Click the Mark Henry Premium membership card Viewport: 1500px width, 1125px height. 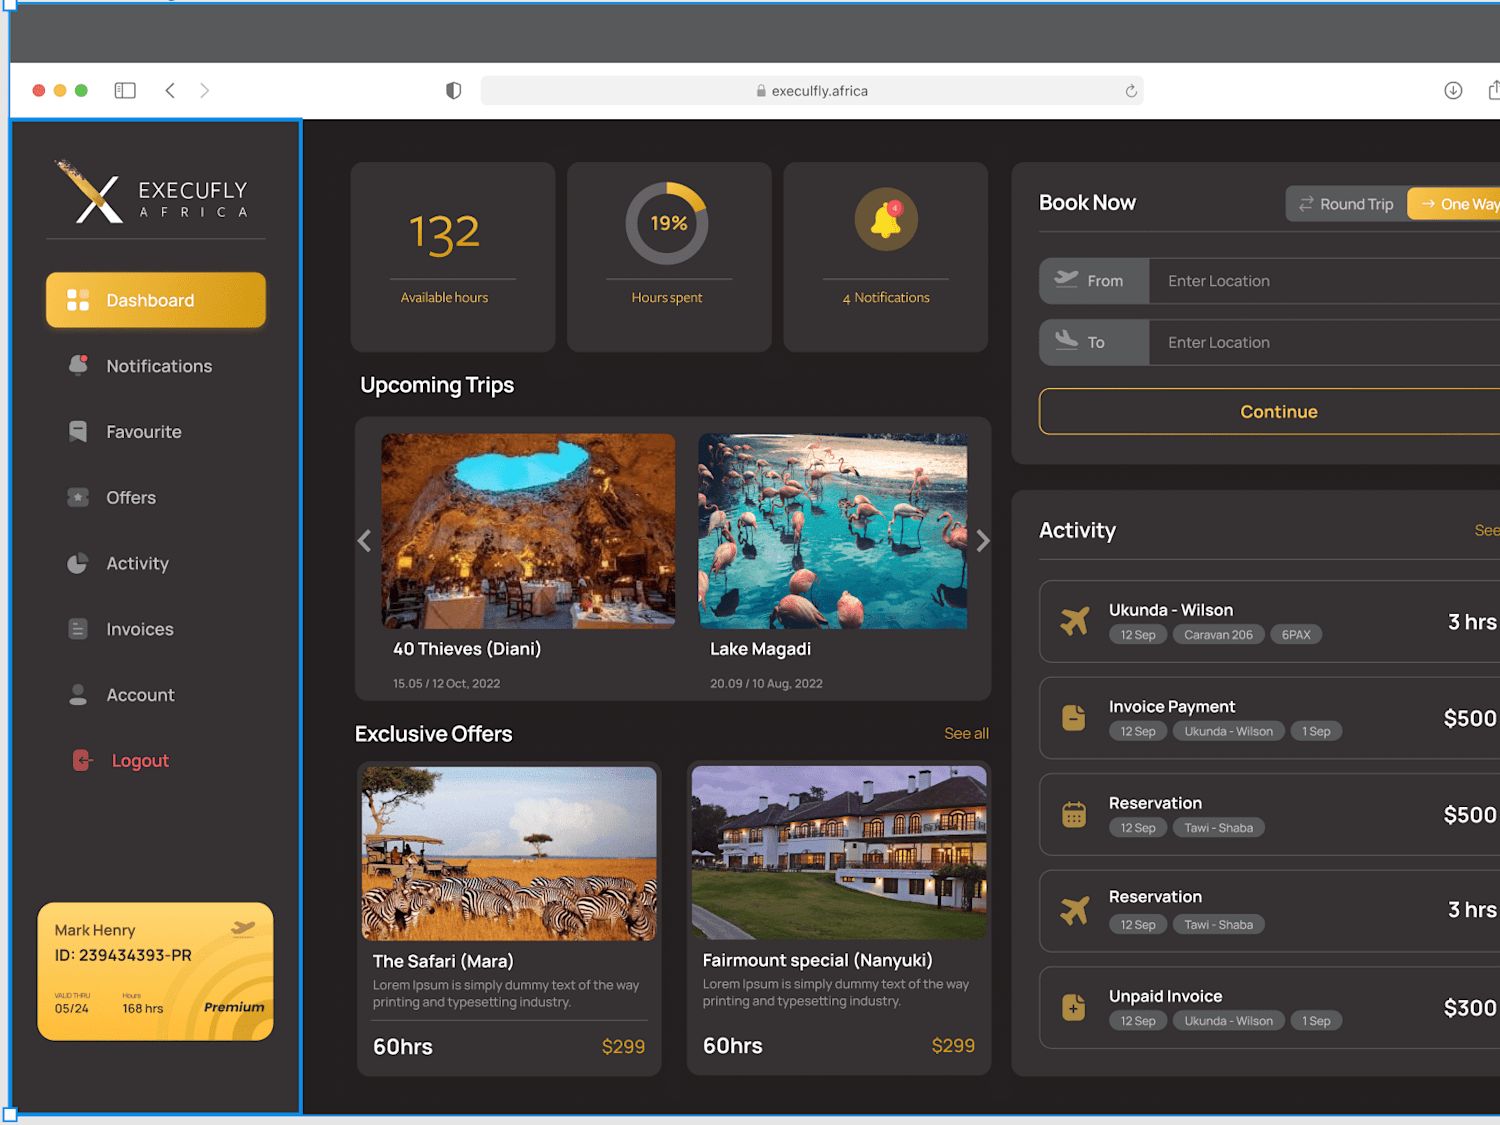pyautogui.click(x=155, y=972)
